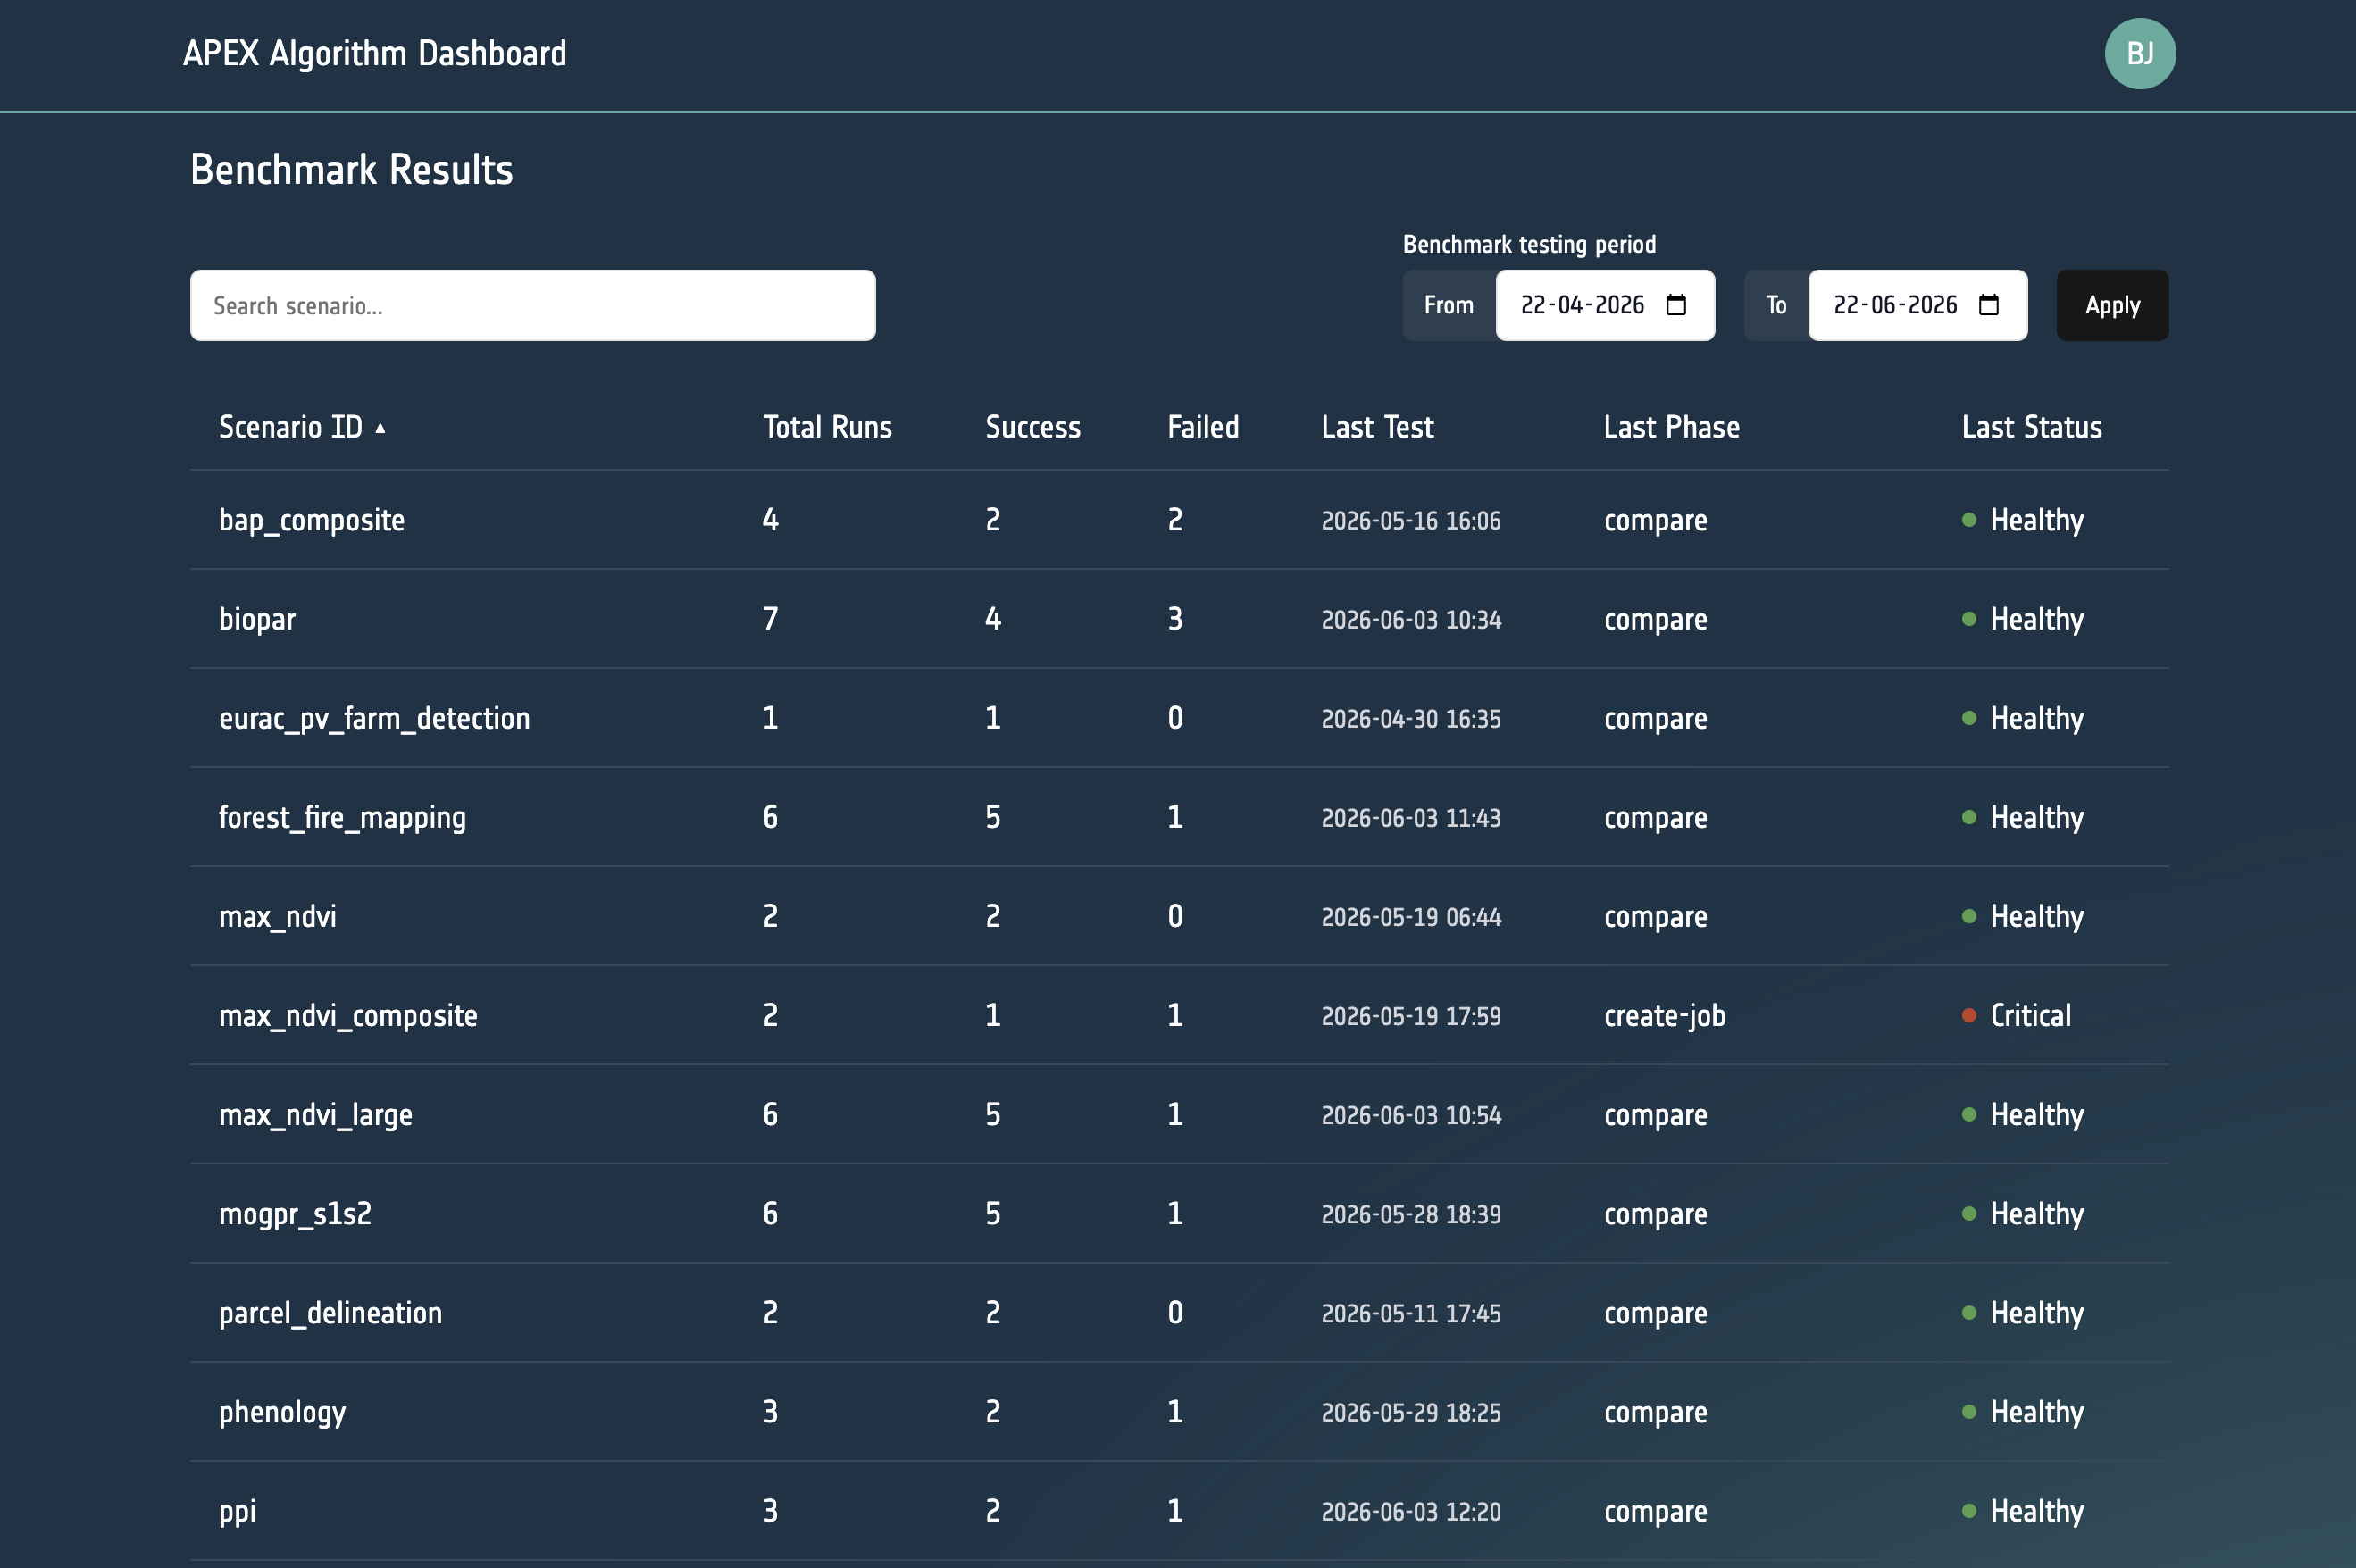The width and height of the screenshot is (2356, 1568).
Task: Click the 2026-06-03 11:43 timestamp
Action: pos(1411,817)
